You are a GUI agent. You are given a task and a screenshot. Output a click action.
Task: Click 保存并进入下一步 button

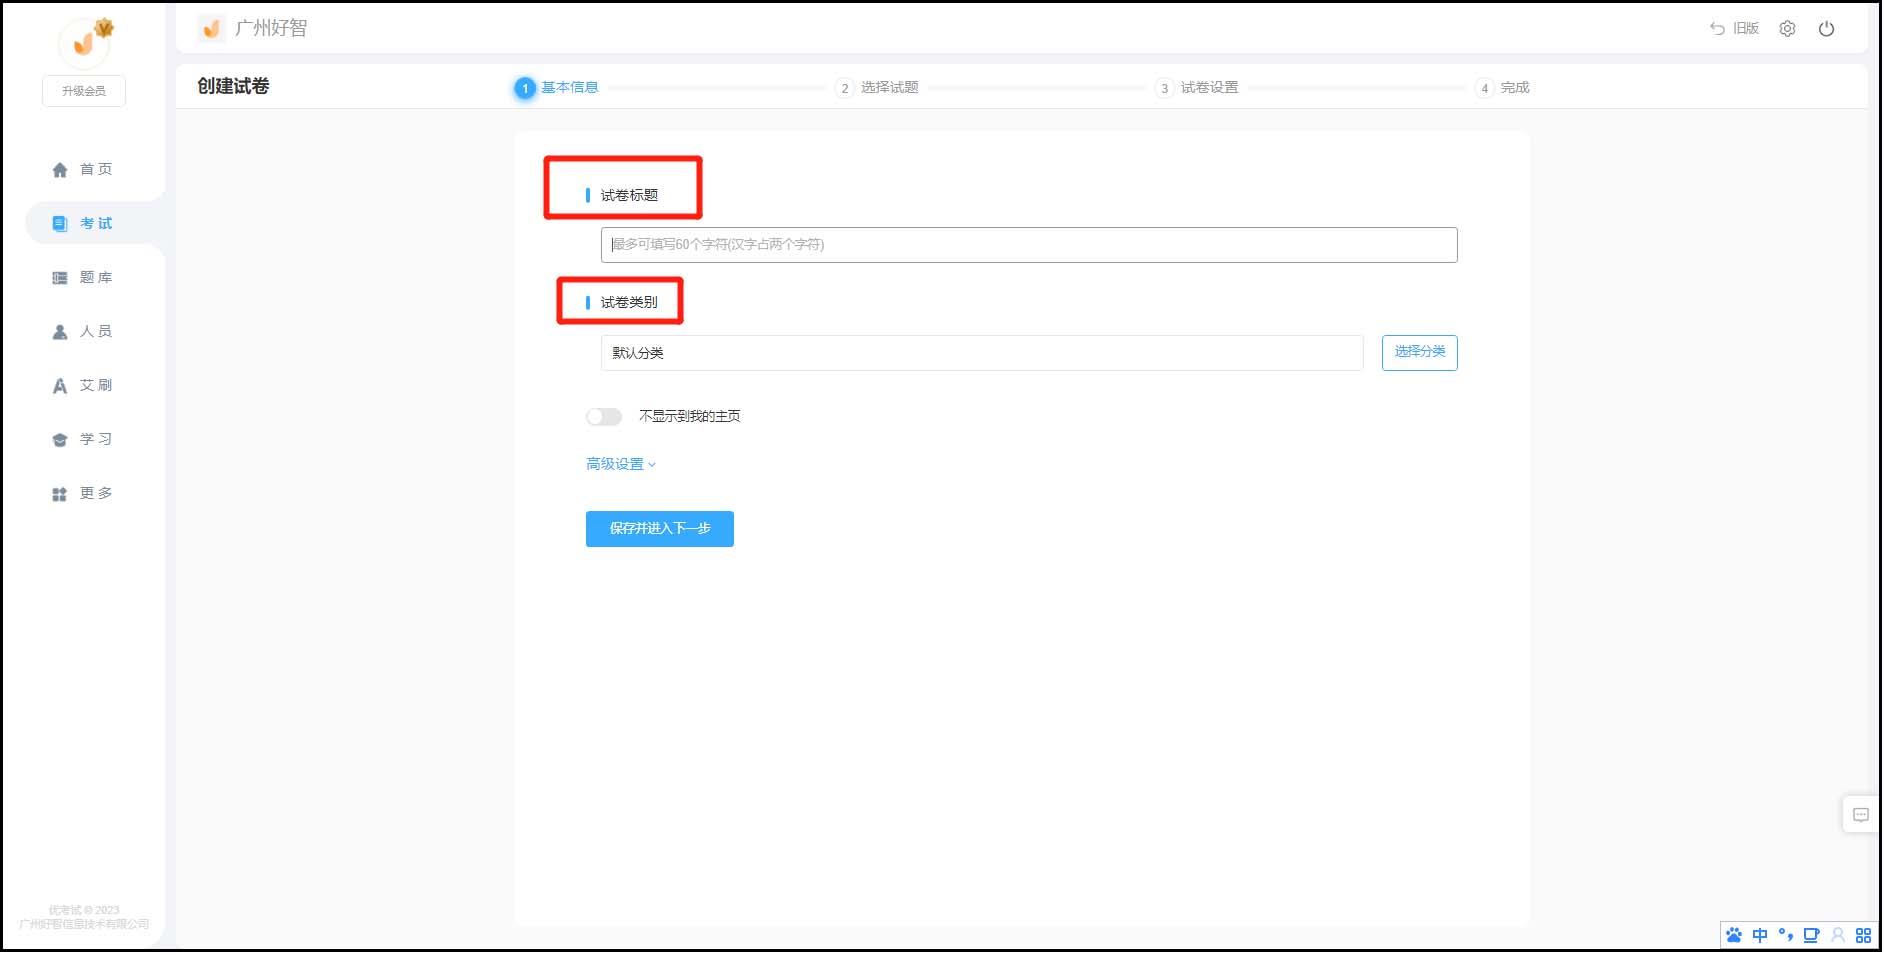(x=660, y=529)
